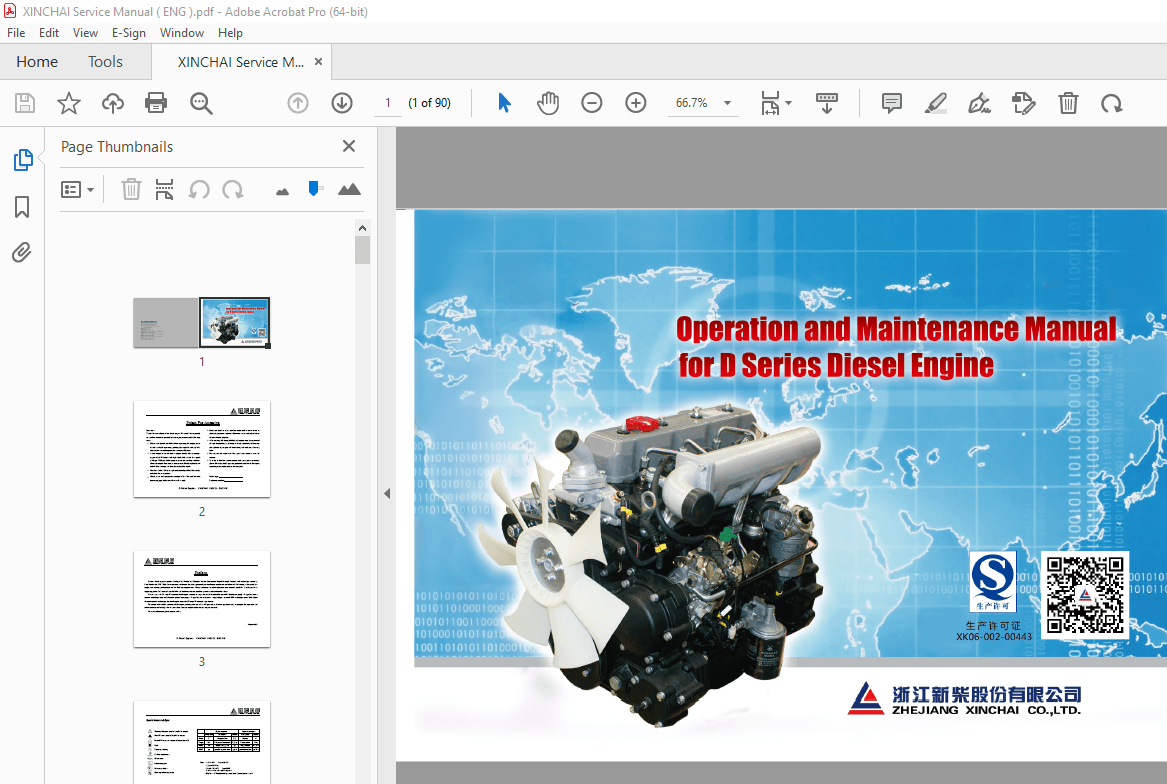Close the Page Thumbnails panel
This screenshot has width=1167, height=784.
pyautogui.click(x=348, y=146)
